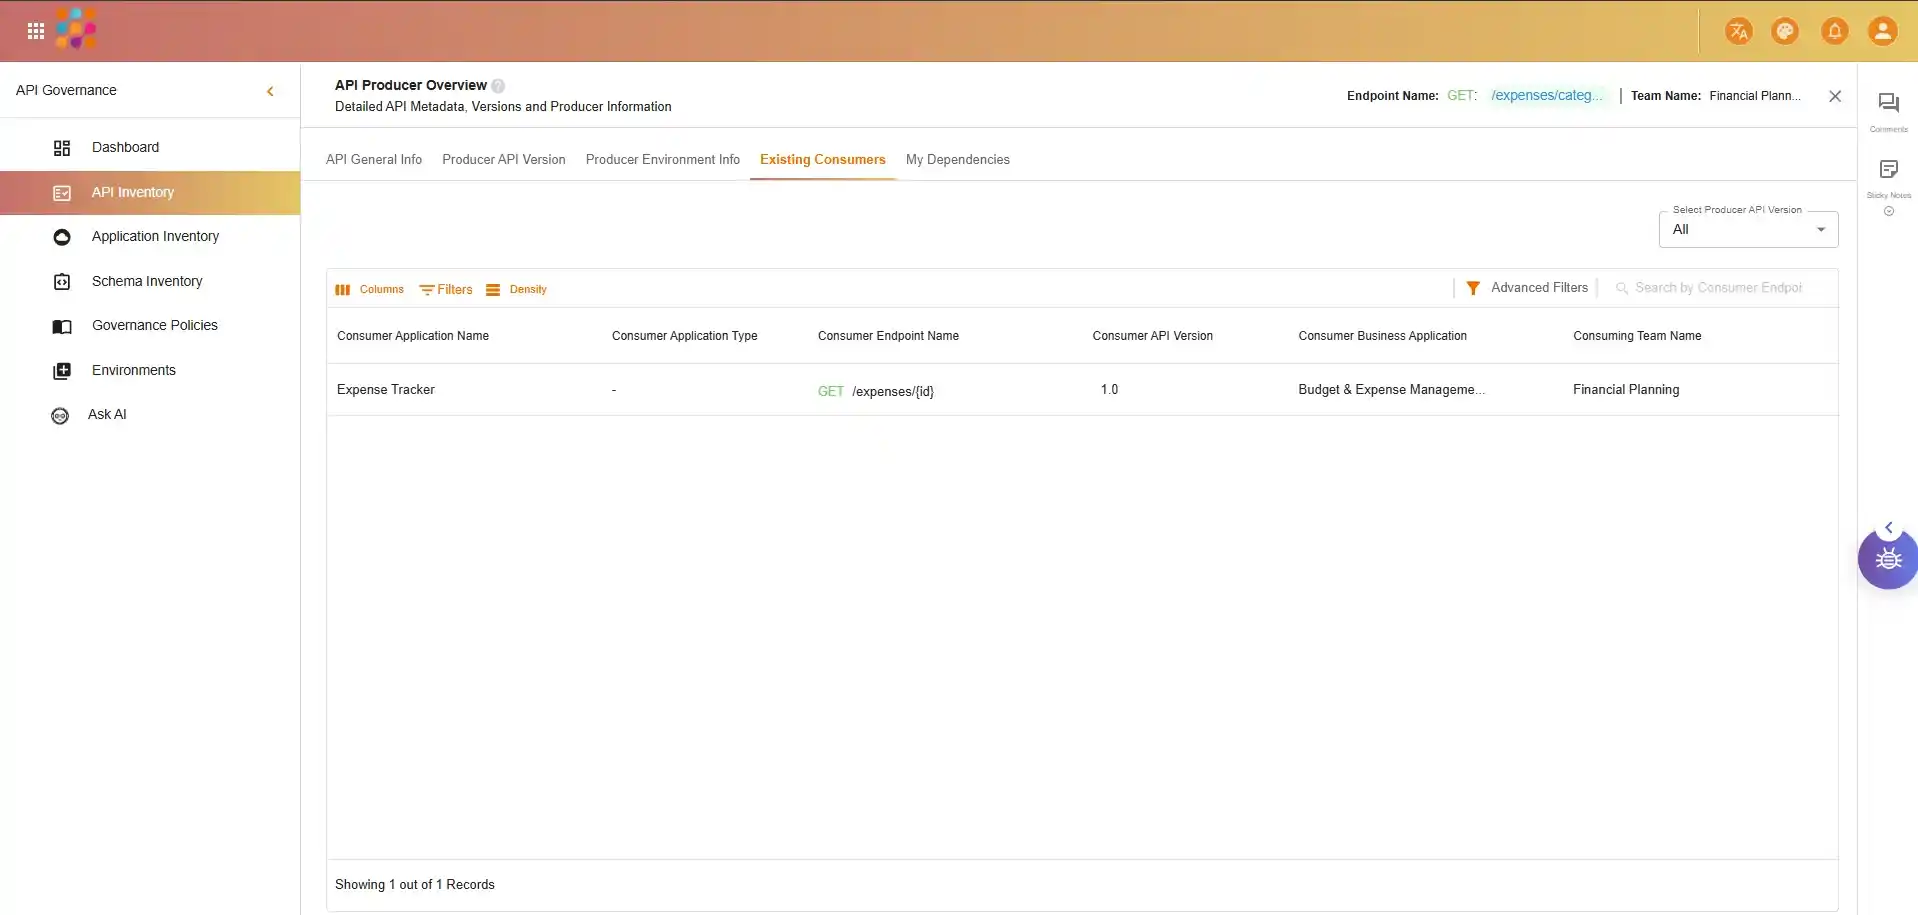Open the Columns selector in table toolbar
The image size is (1918, 915).
click(370, 290)
